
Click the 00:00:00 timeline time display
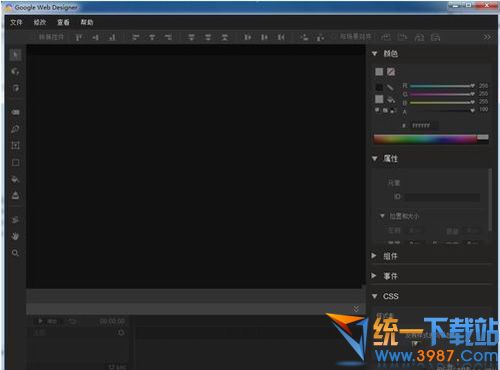click(x=112, y=321)
